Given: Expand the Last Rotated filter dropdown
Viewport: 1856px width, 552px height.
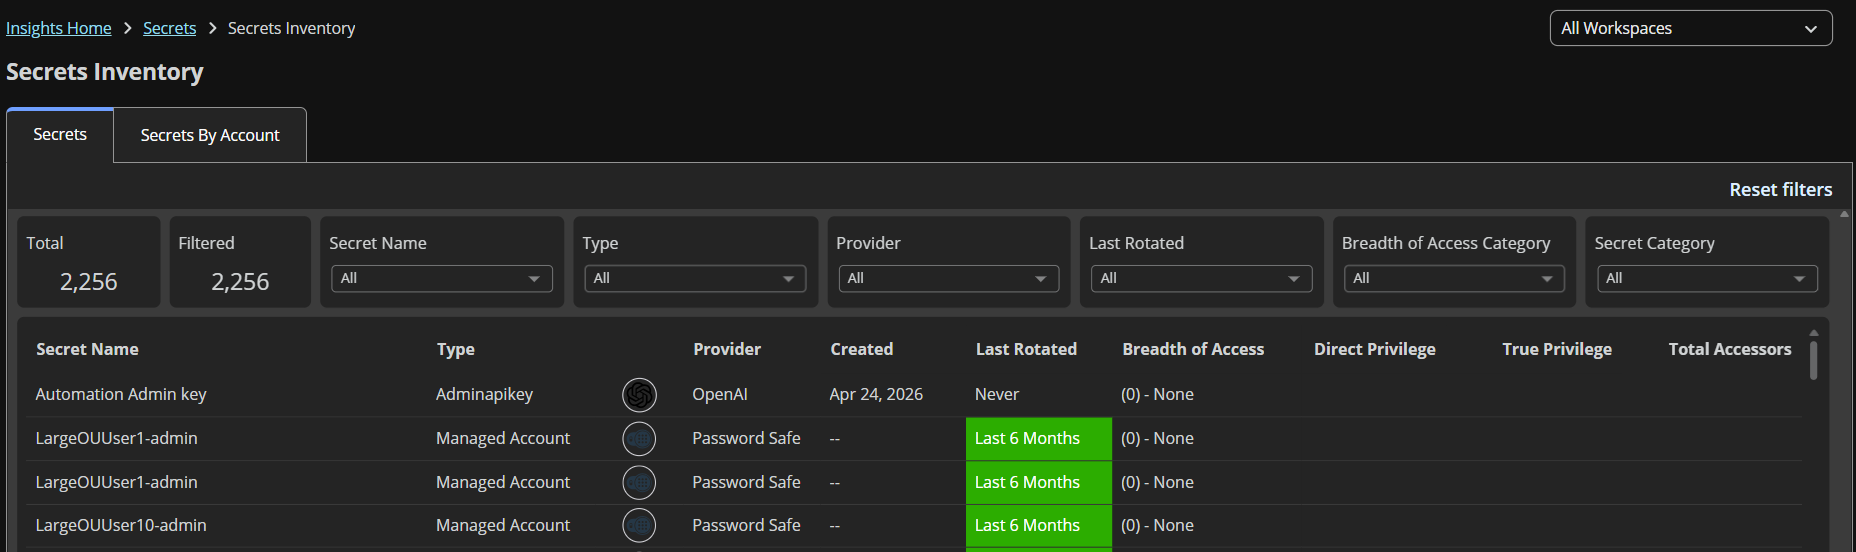Looking at the screenshot, I should pyautogui.click(x=1202, y=279).
